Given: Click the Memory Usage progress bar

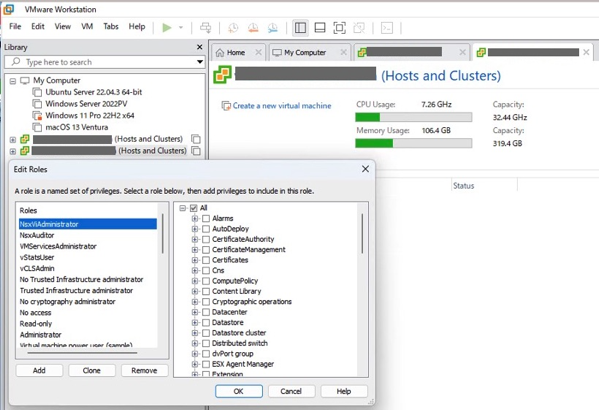Looking at the screenshot, I should click(414, 143).
